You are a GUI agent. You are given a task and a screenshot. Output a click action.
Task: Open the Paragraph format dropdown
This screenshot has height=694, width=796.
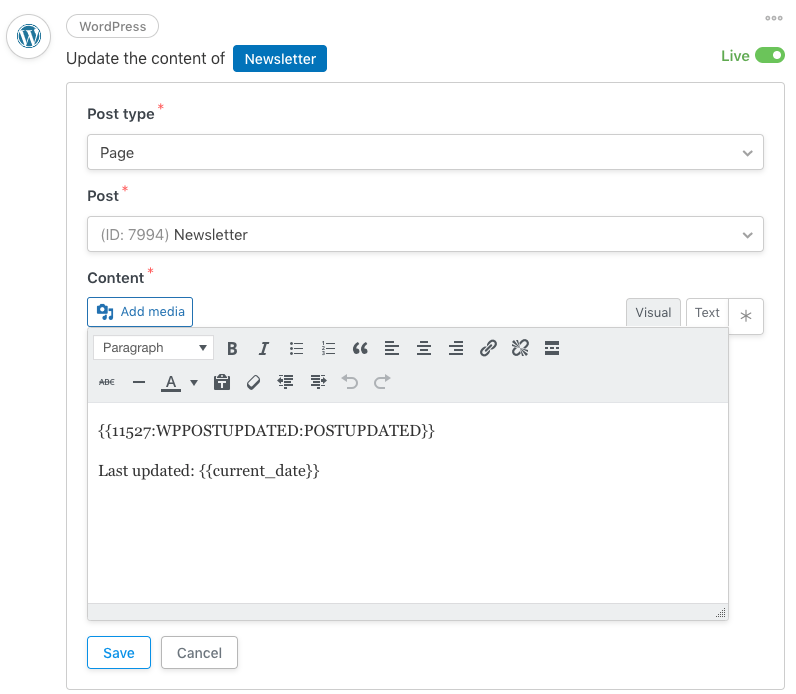[x=153, y=348]
